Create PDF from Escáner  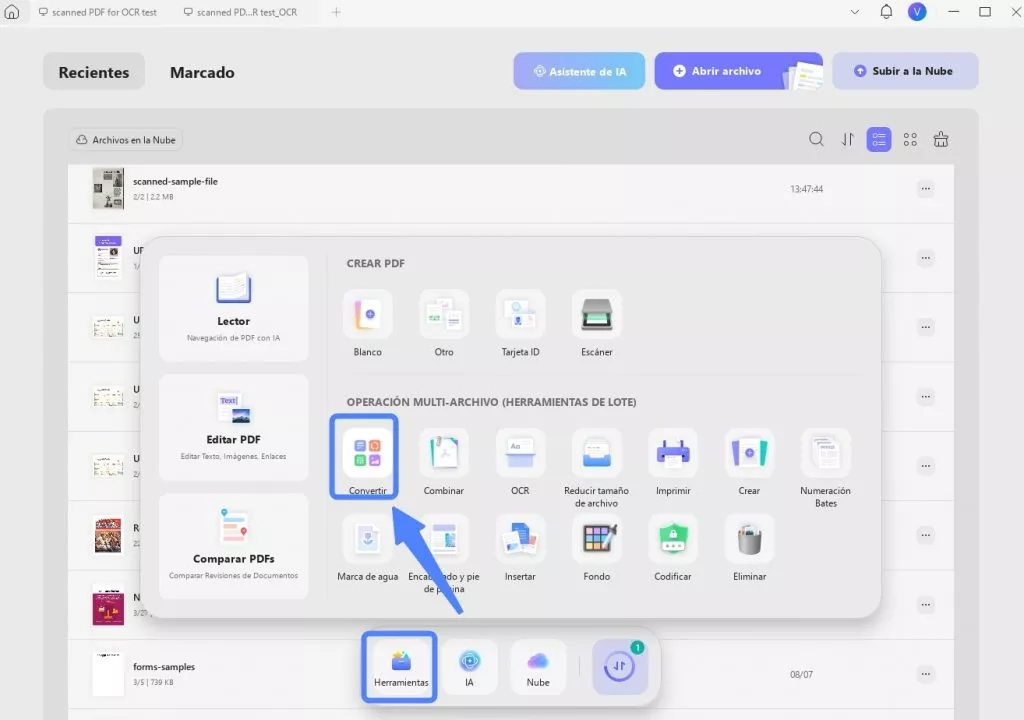click(x=596, y=323)
